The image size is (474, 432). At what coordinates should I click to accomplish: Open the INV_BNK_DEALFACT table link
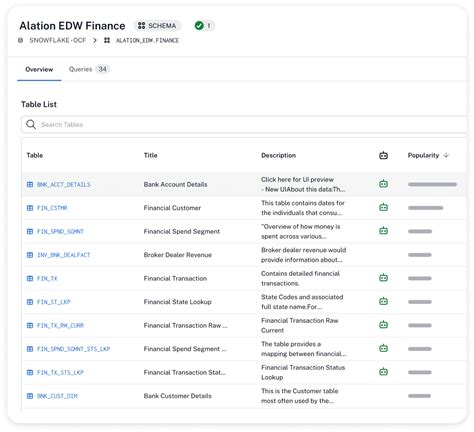click(x=64, y=255)
